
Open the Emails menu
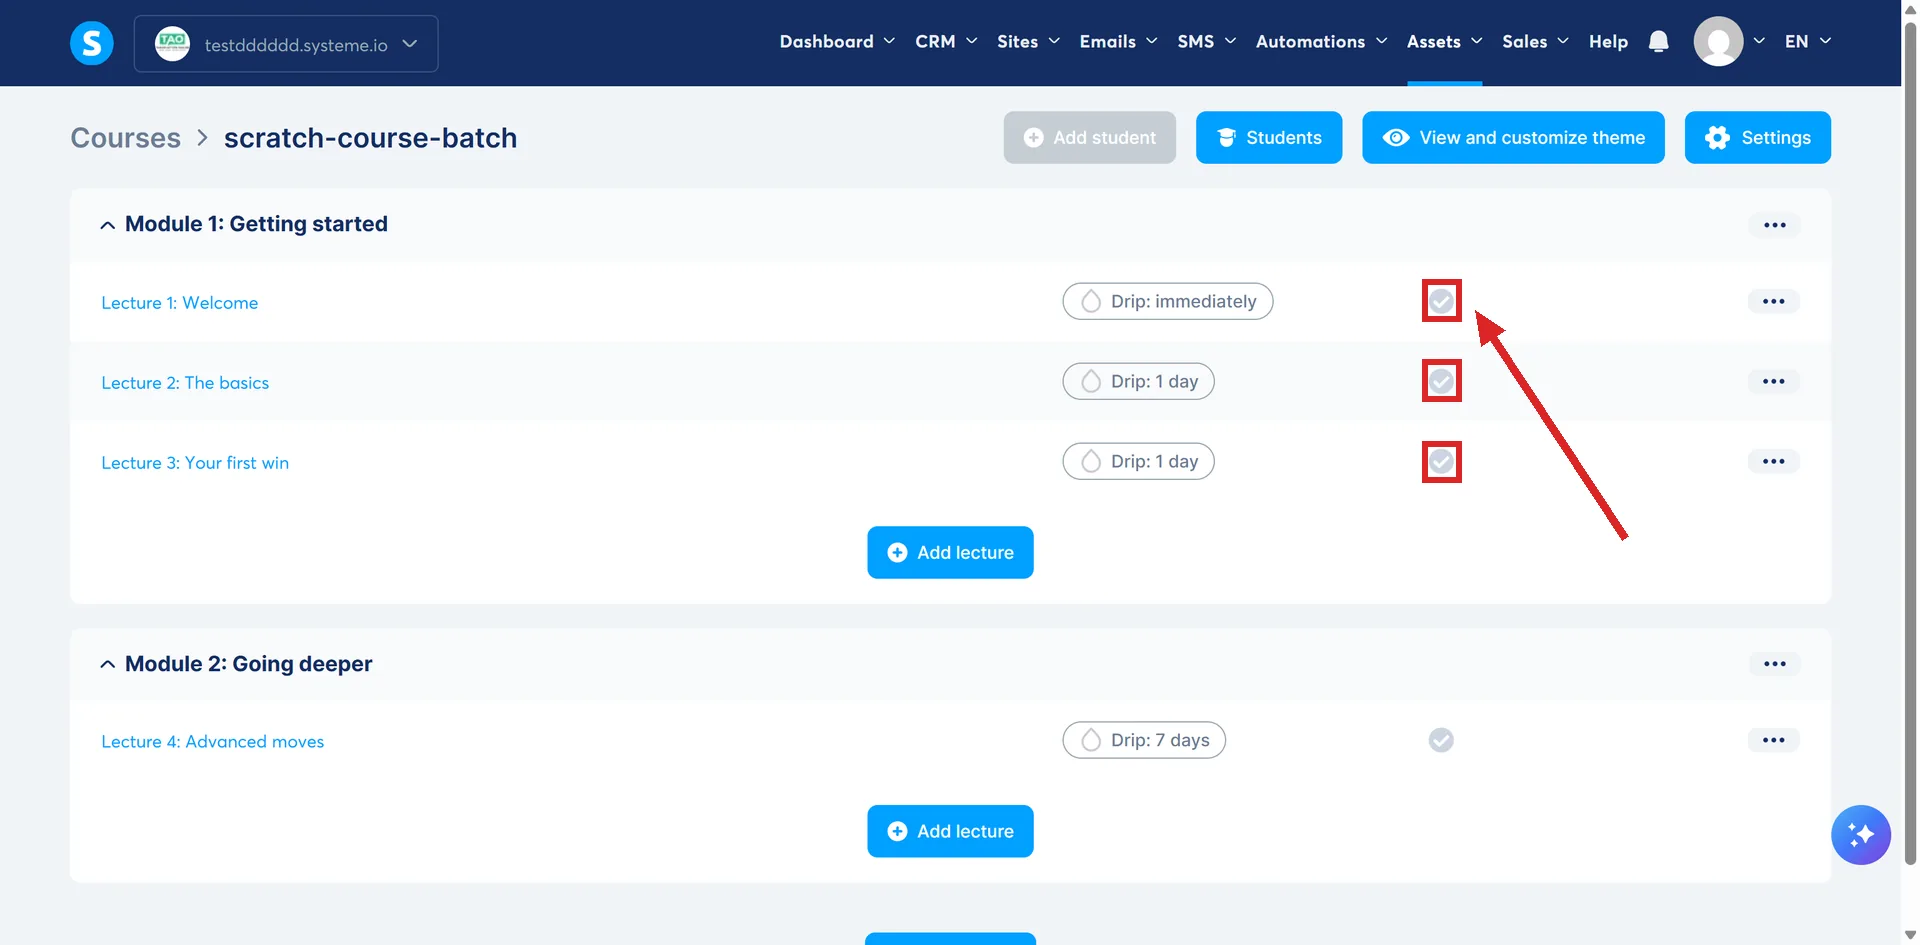pos(1118,41)
